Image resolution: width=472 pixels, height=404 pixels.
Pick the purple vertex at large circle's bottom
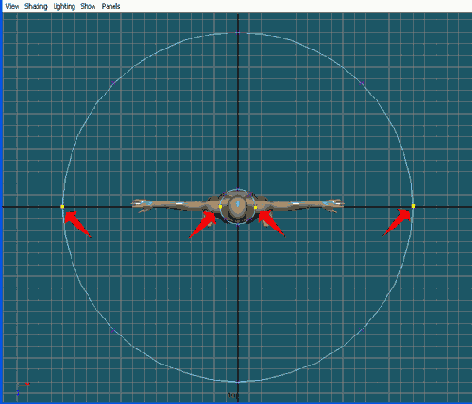(238, 382)
